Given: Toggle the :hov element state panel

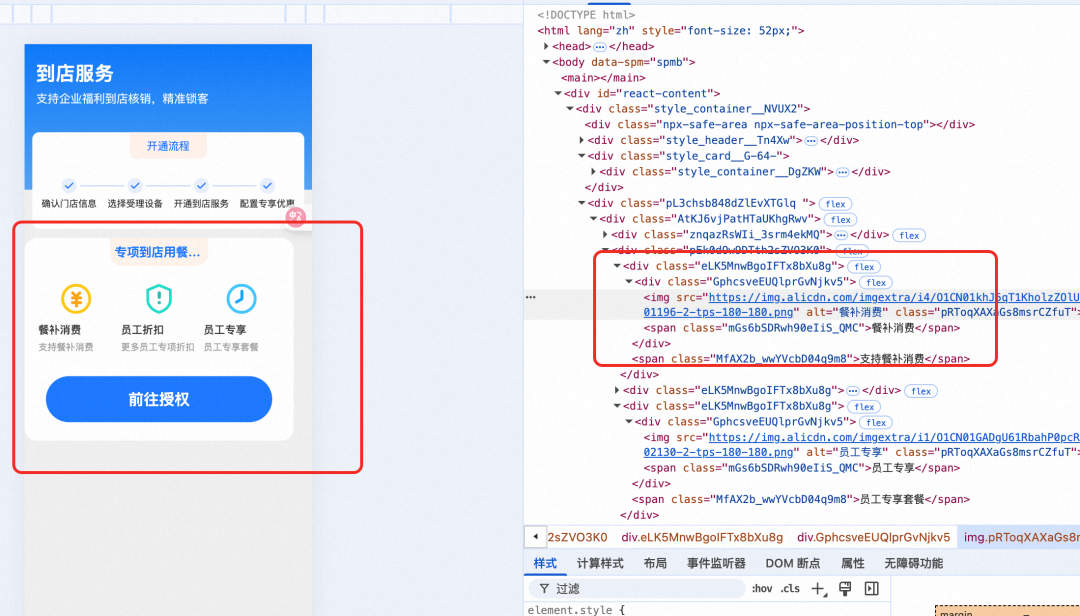Looking at the screenshot, I should coord(762,589).
